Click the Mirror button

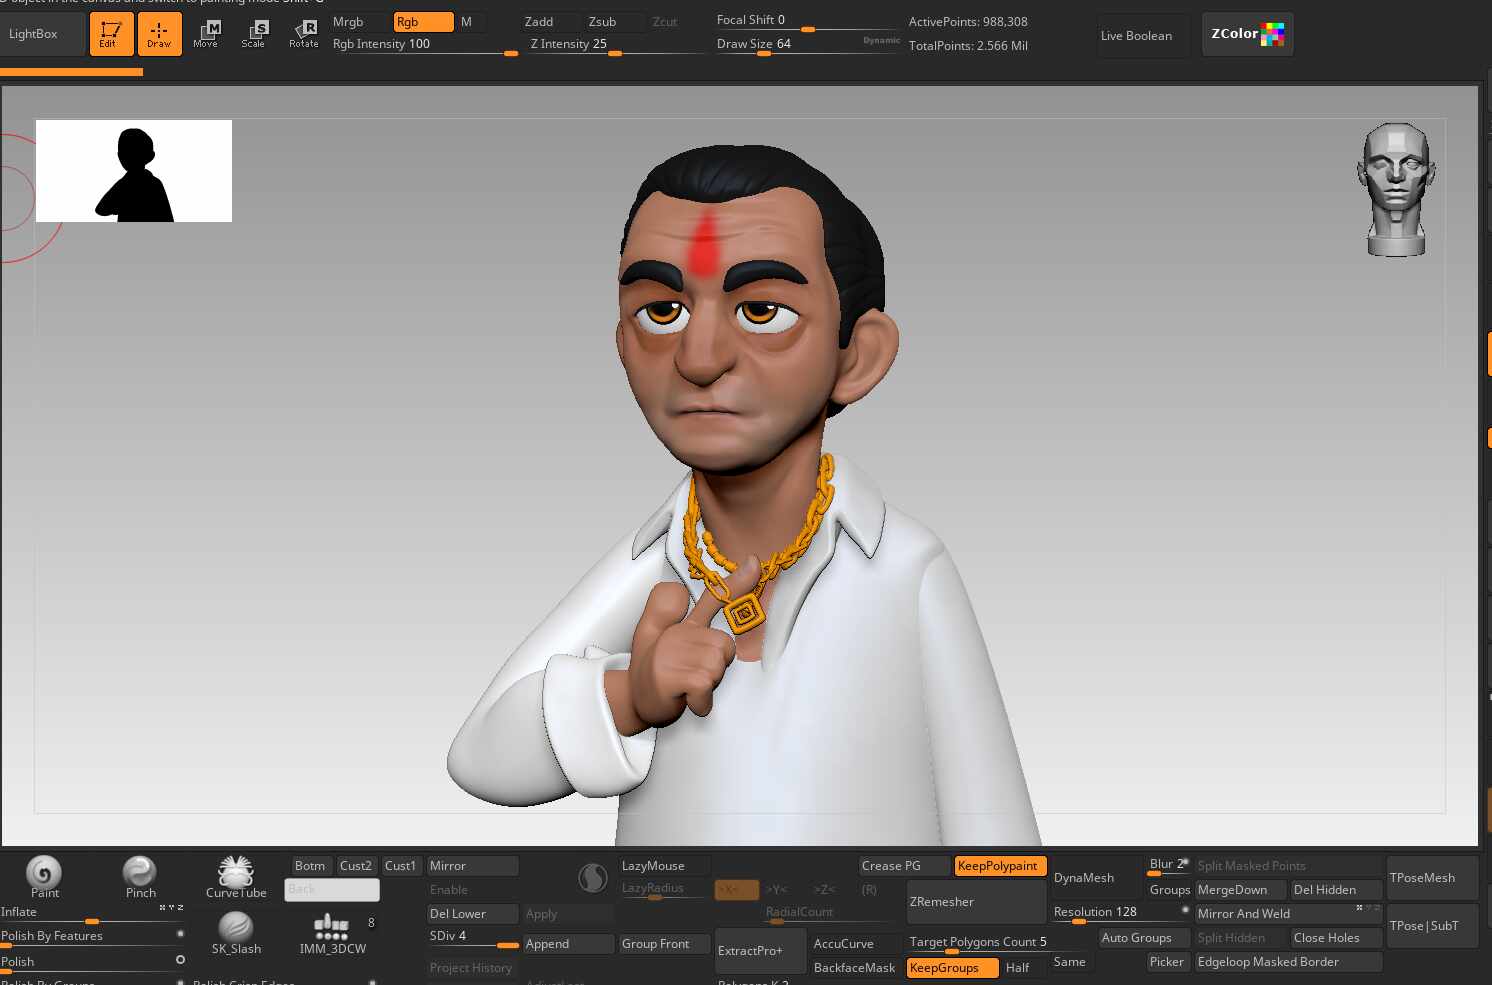(x=472, y=866)
